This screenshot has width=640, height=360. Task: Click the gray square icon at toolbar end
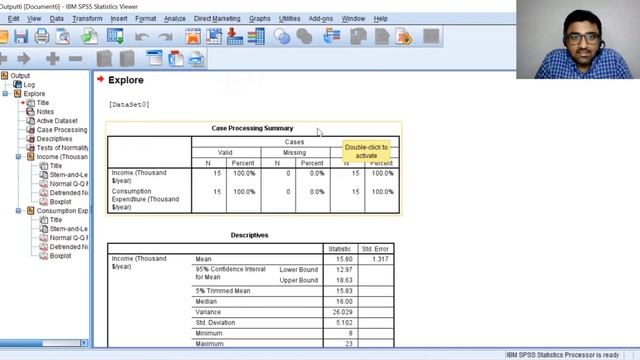(431, 36)
